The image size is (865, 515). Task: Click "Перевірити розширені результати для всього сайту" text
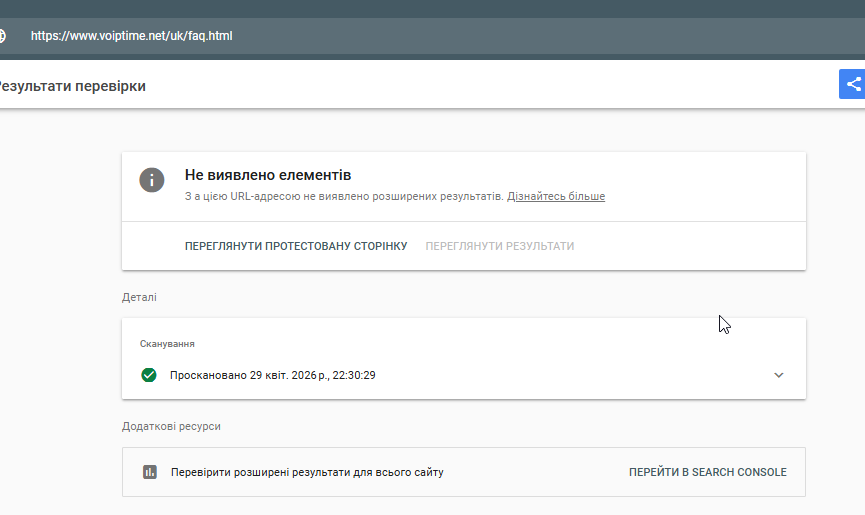[307, 472]
